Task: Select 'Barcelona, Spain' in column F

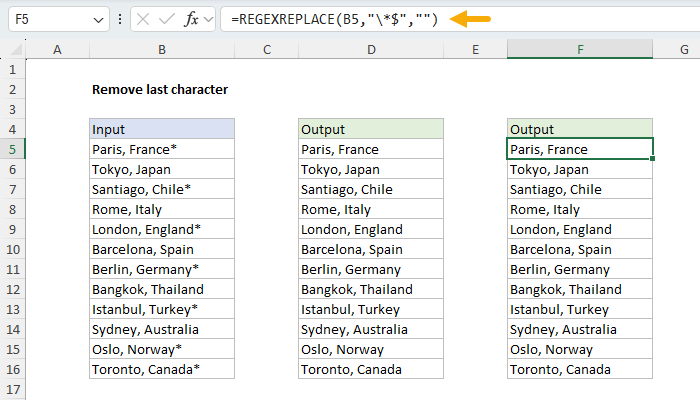Action: pyautogui.click(x=580, y=250)
